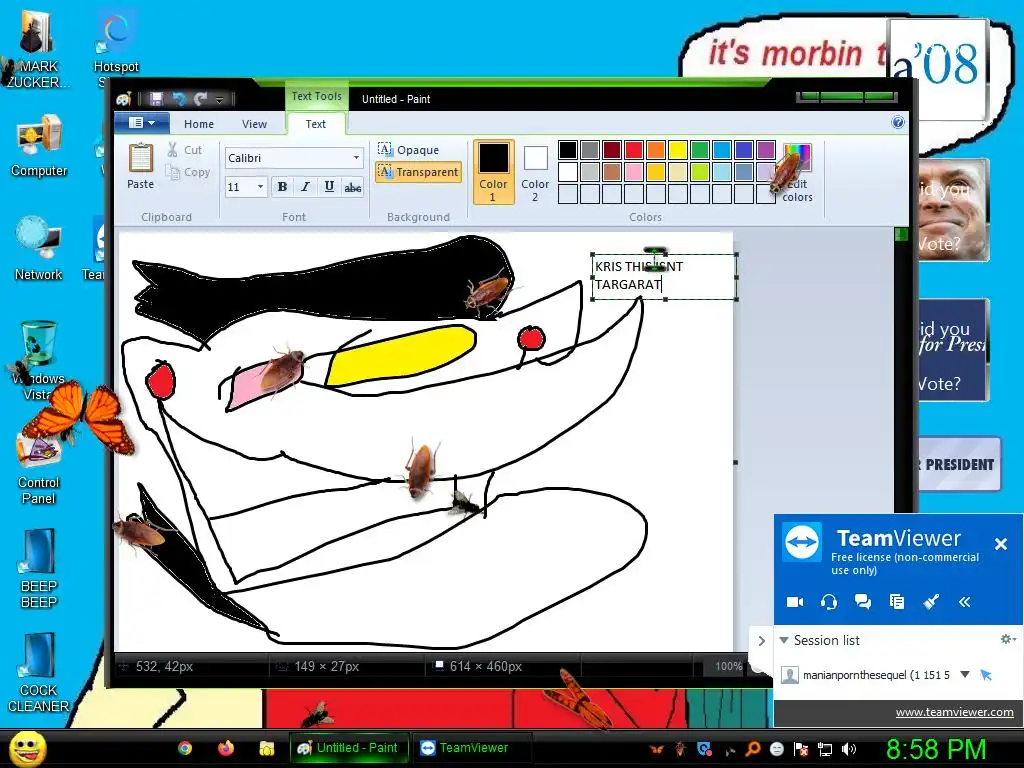The width and height of the screenshot is (1024, 768).
Task: Click the Redo arrow in Paint's title bar
Action: (x=200, y=99)
